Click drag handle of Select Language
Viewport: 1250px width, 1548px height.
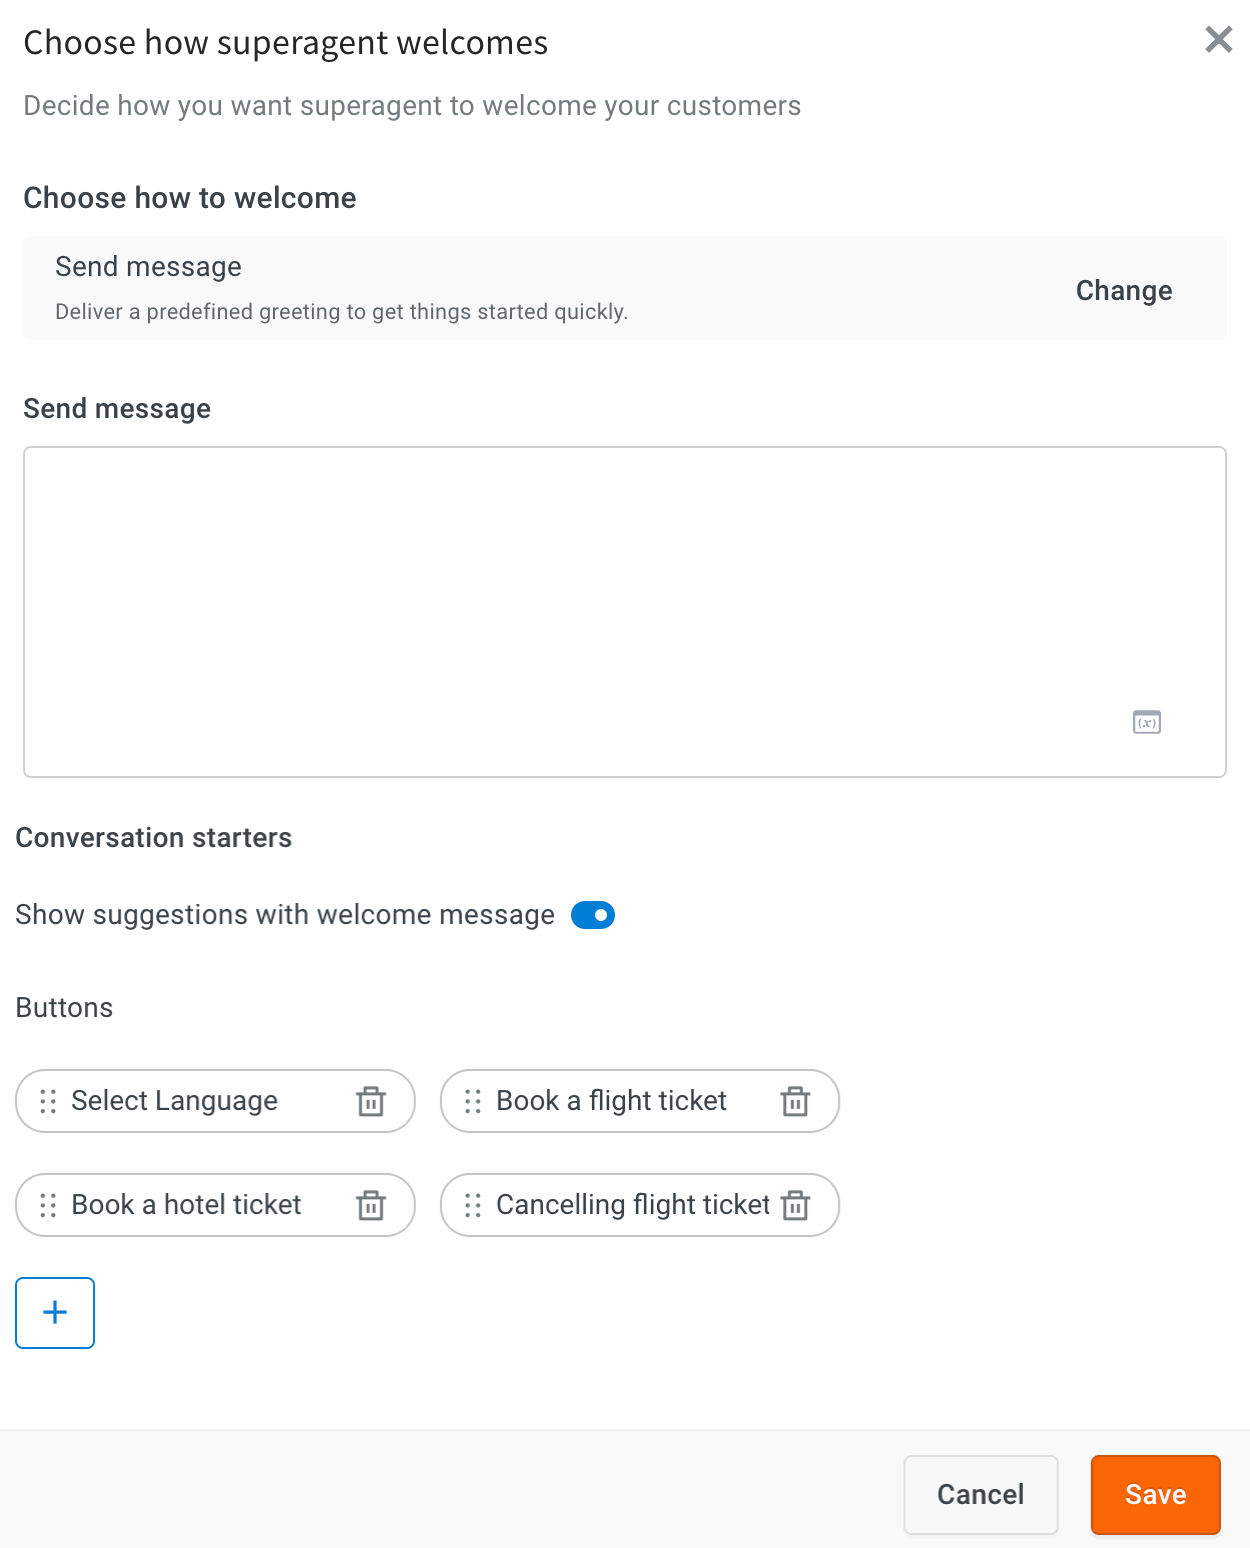(48, 1101)
